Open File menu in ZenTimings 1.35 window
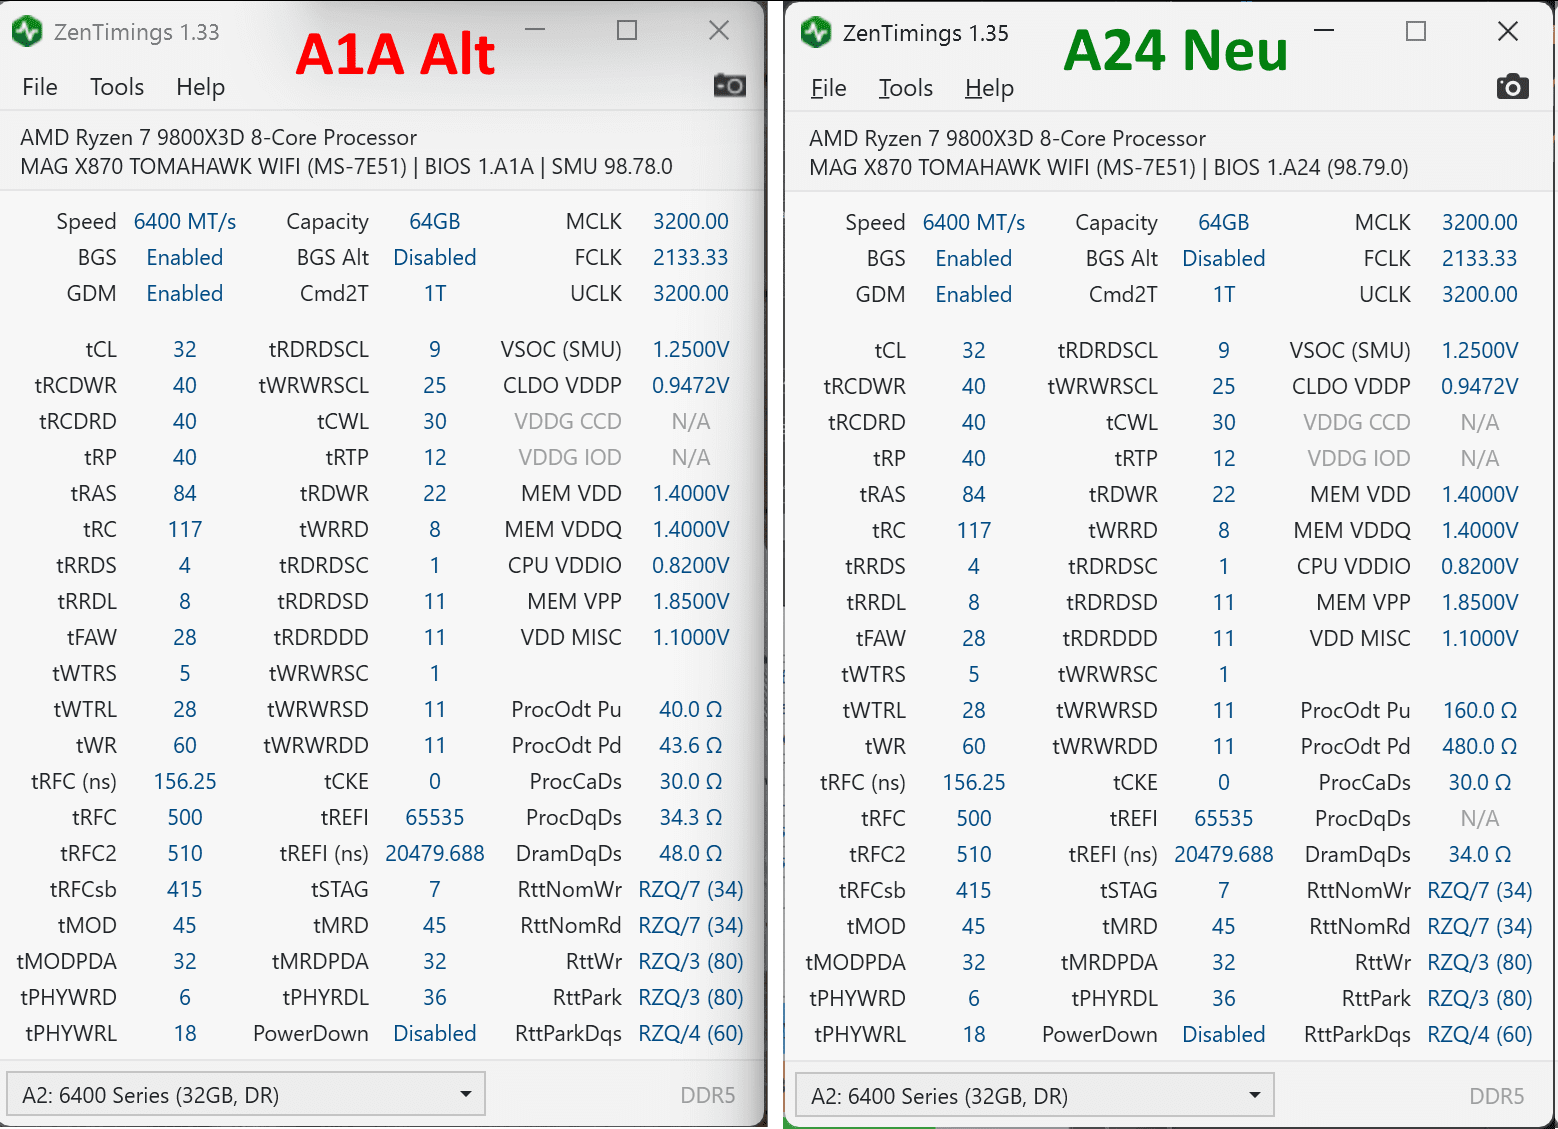Viewport: 1558px width, 1129px height. coord(829,88)
